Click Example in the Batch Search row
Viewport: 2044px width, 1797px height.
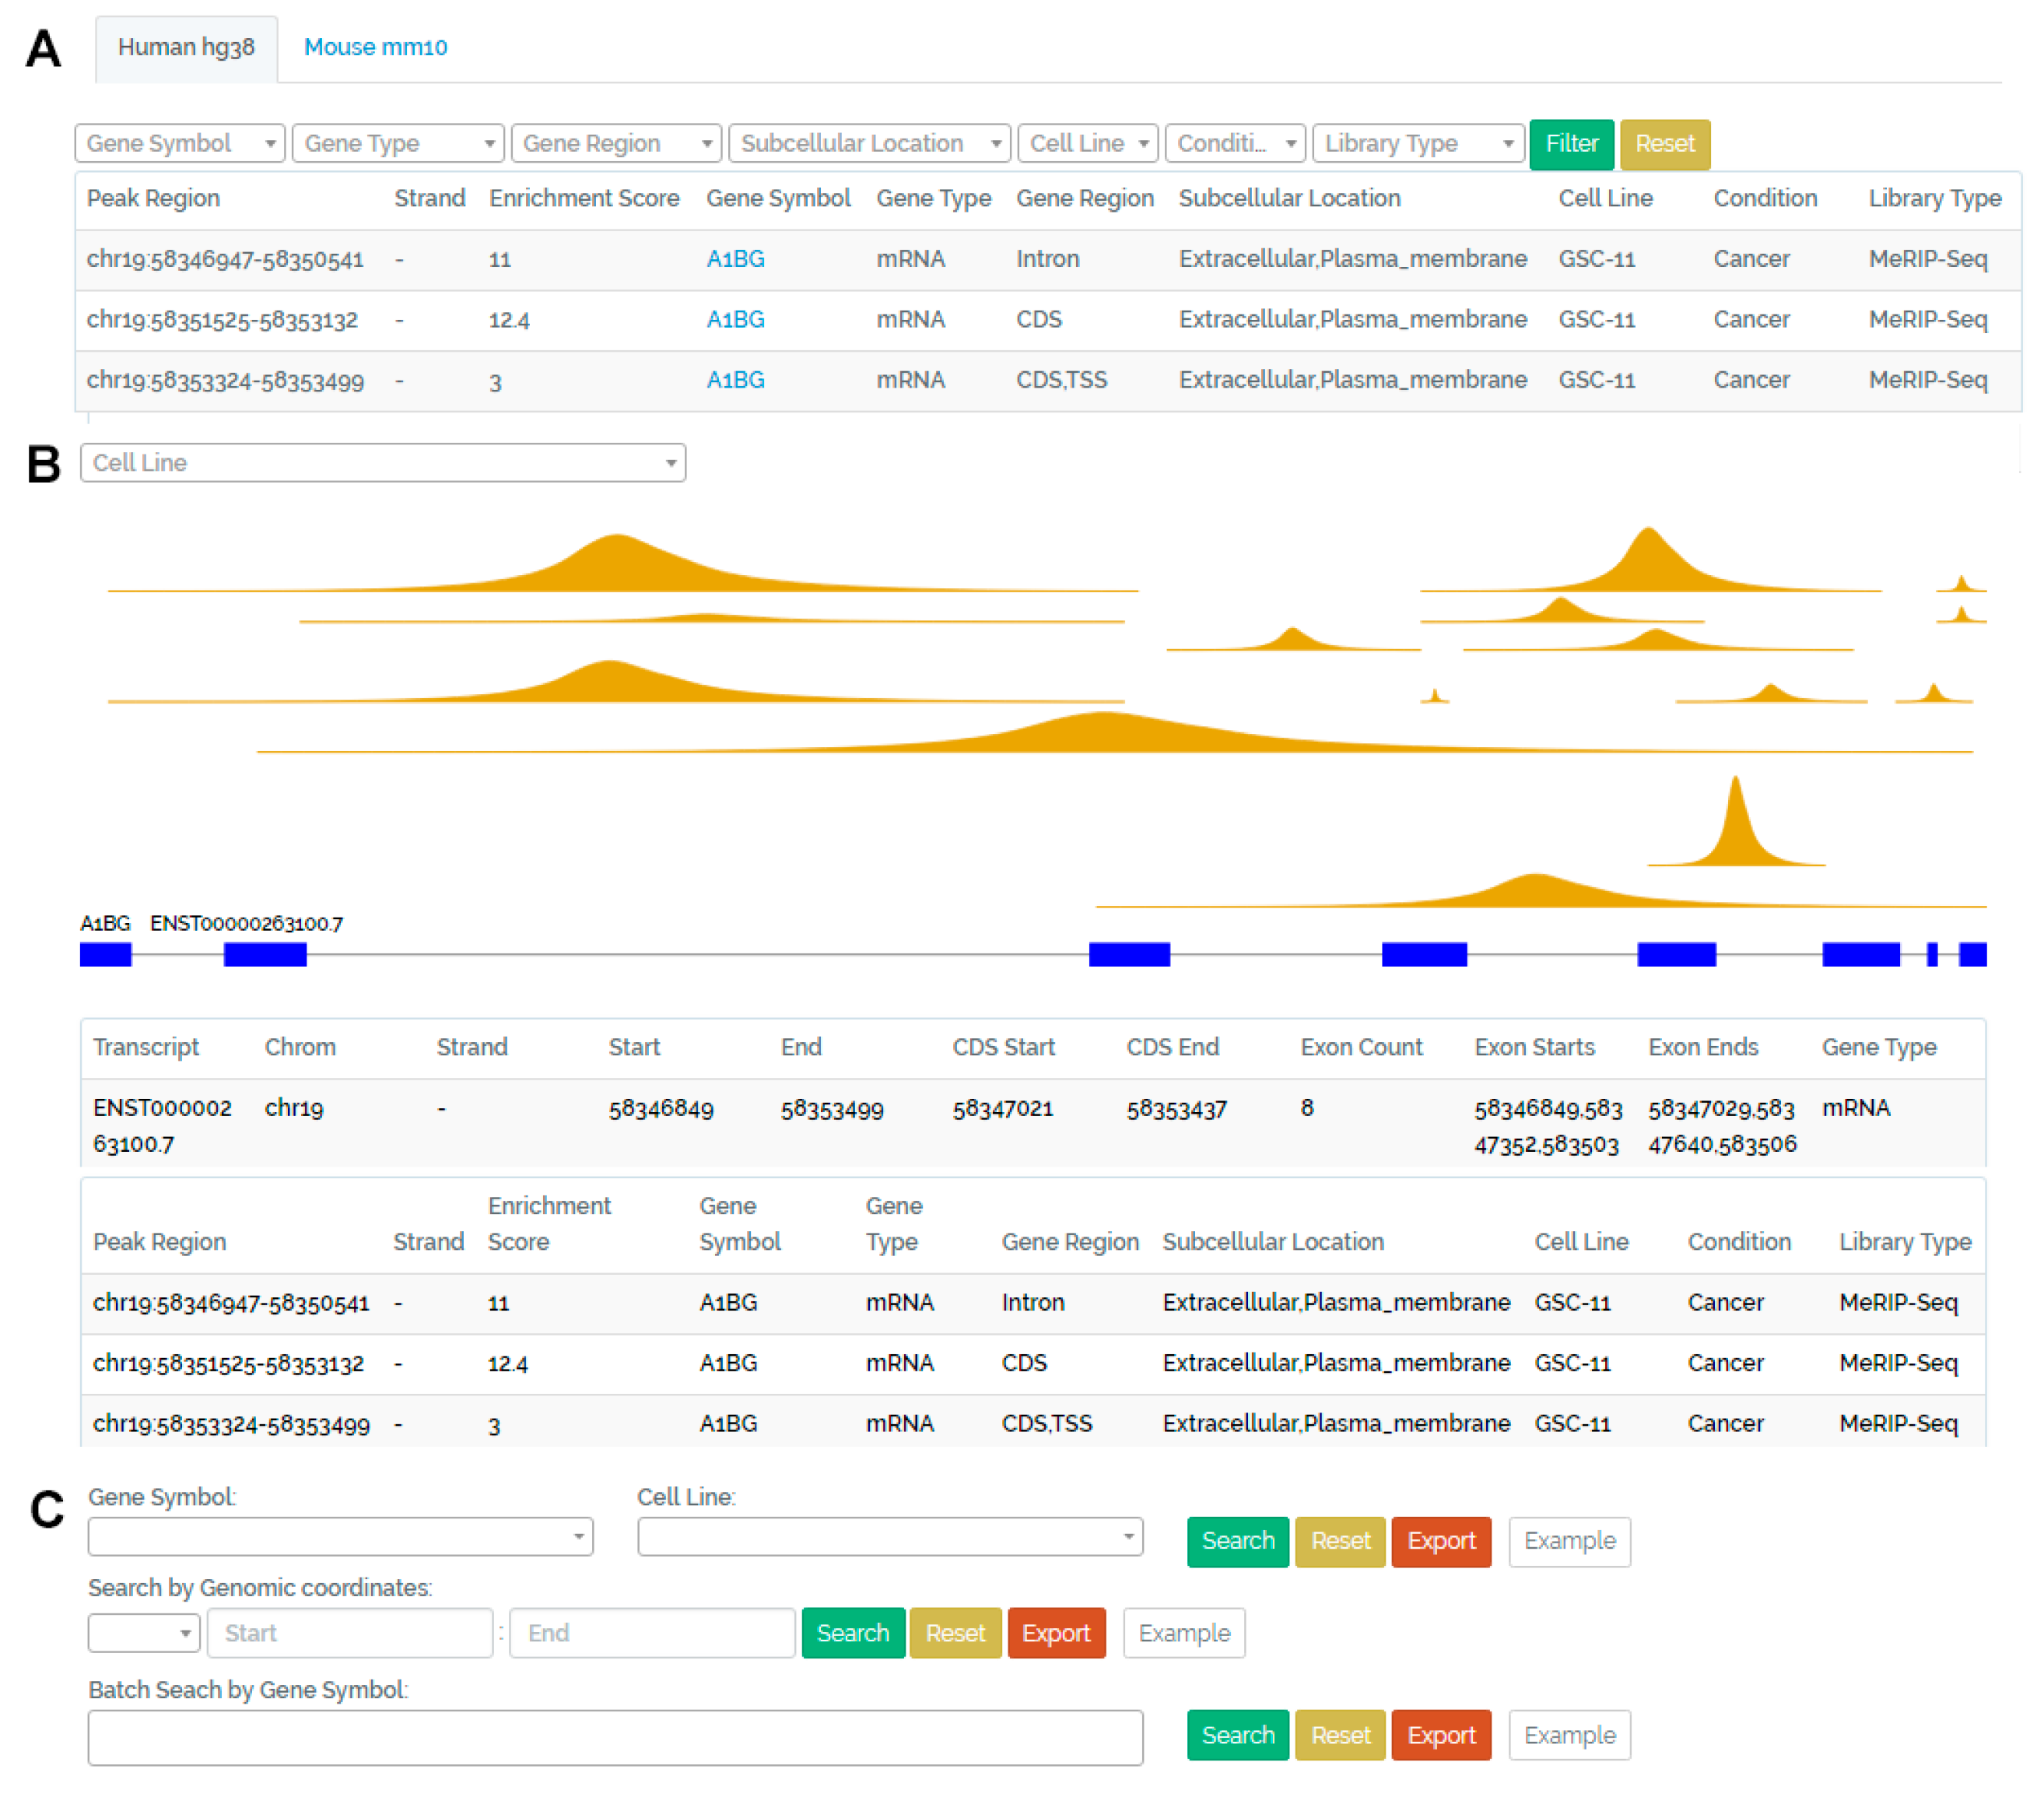(1569, 1735)
